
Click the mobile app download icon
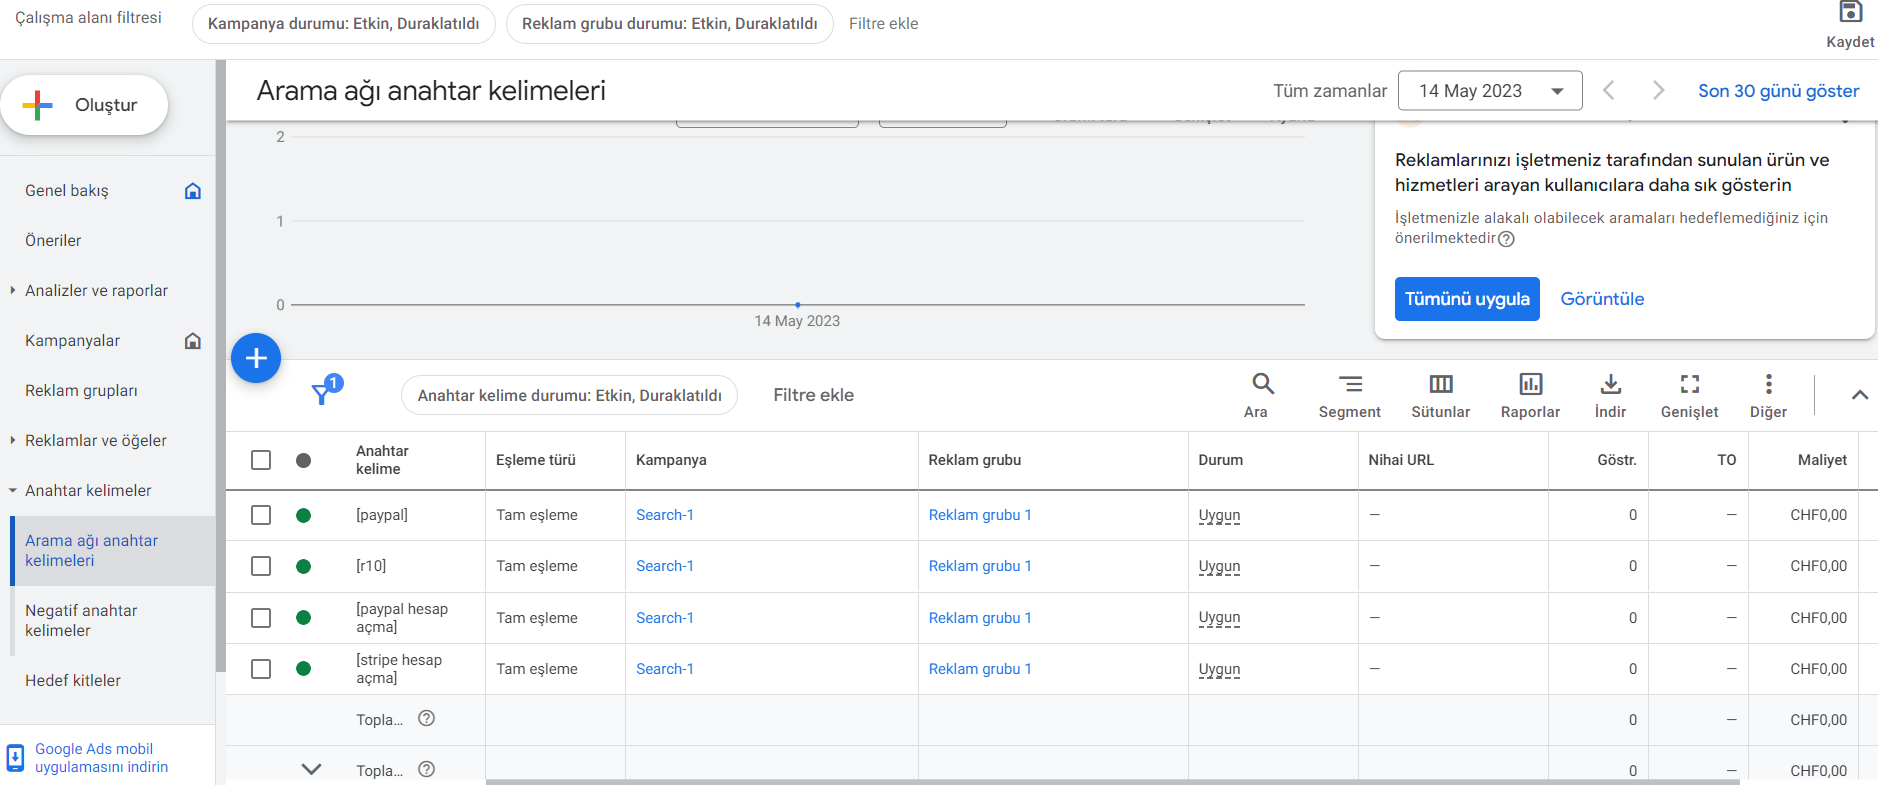point(15,757)
